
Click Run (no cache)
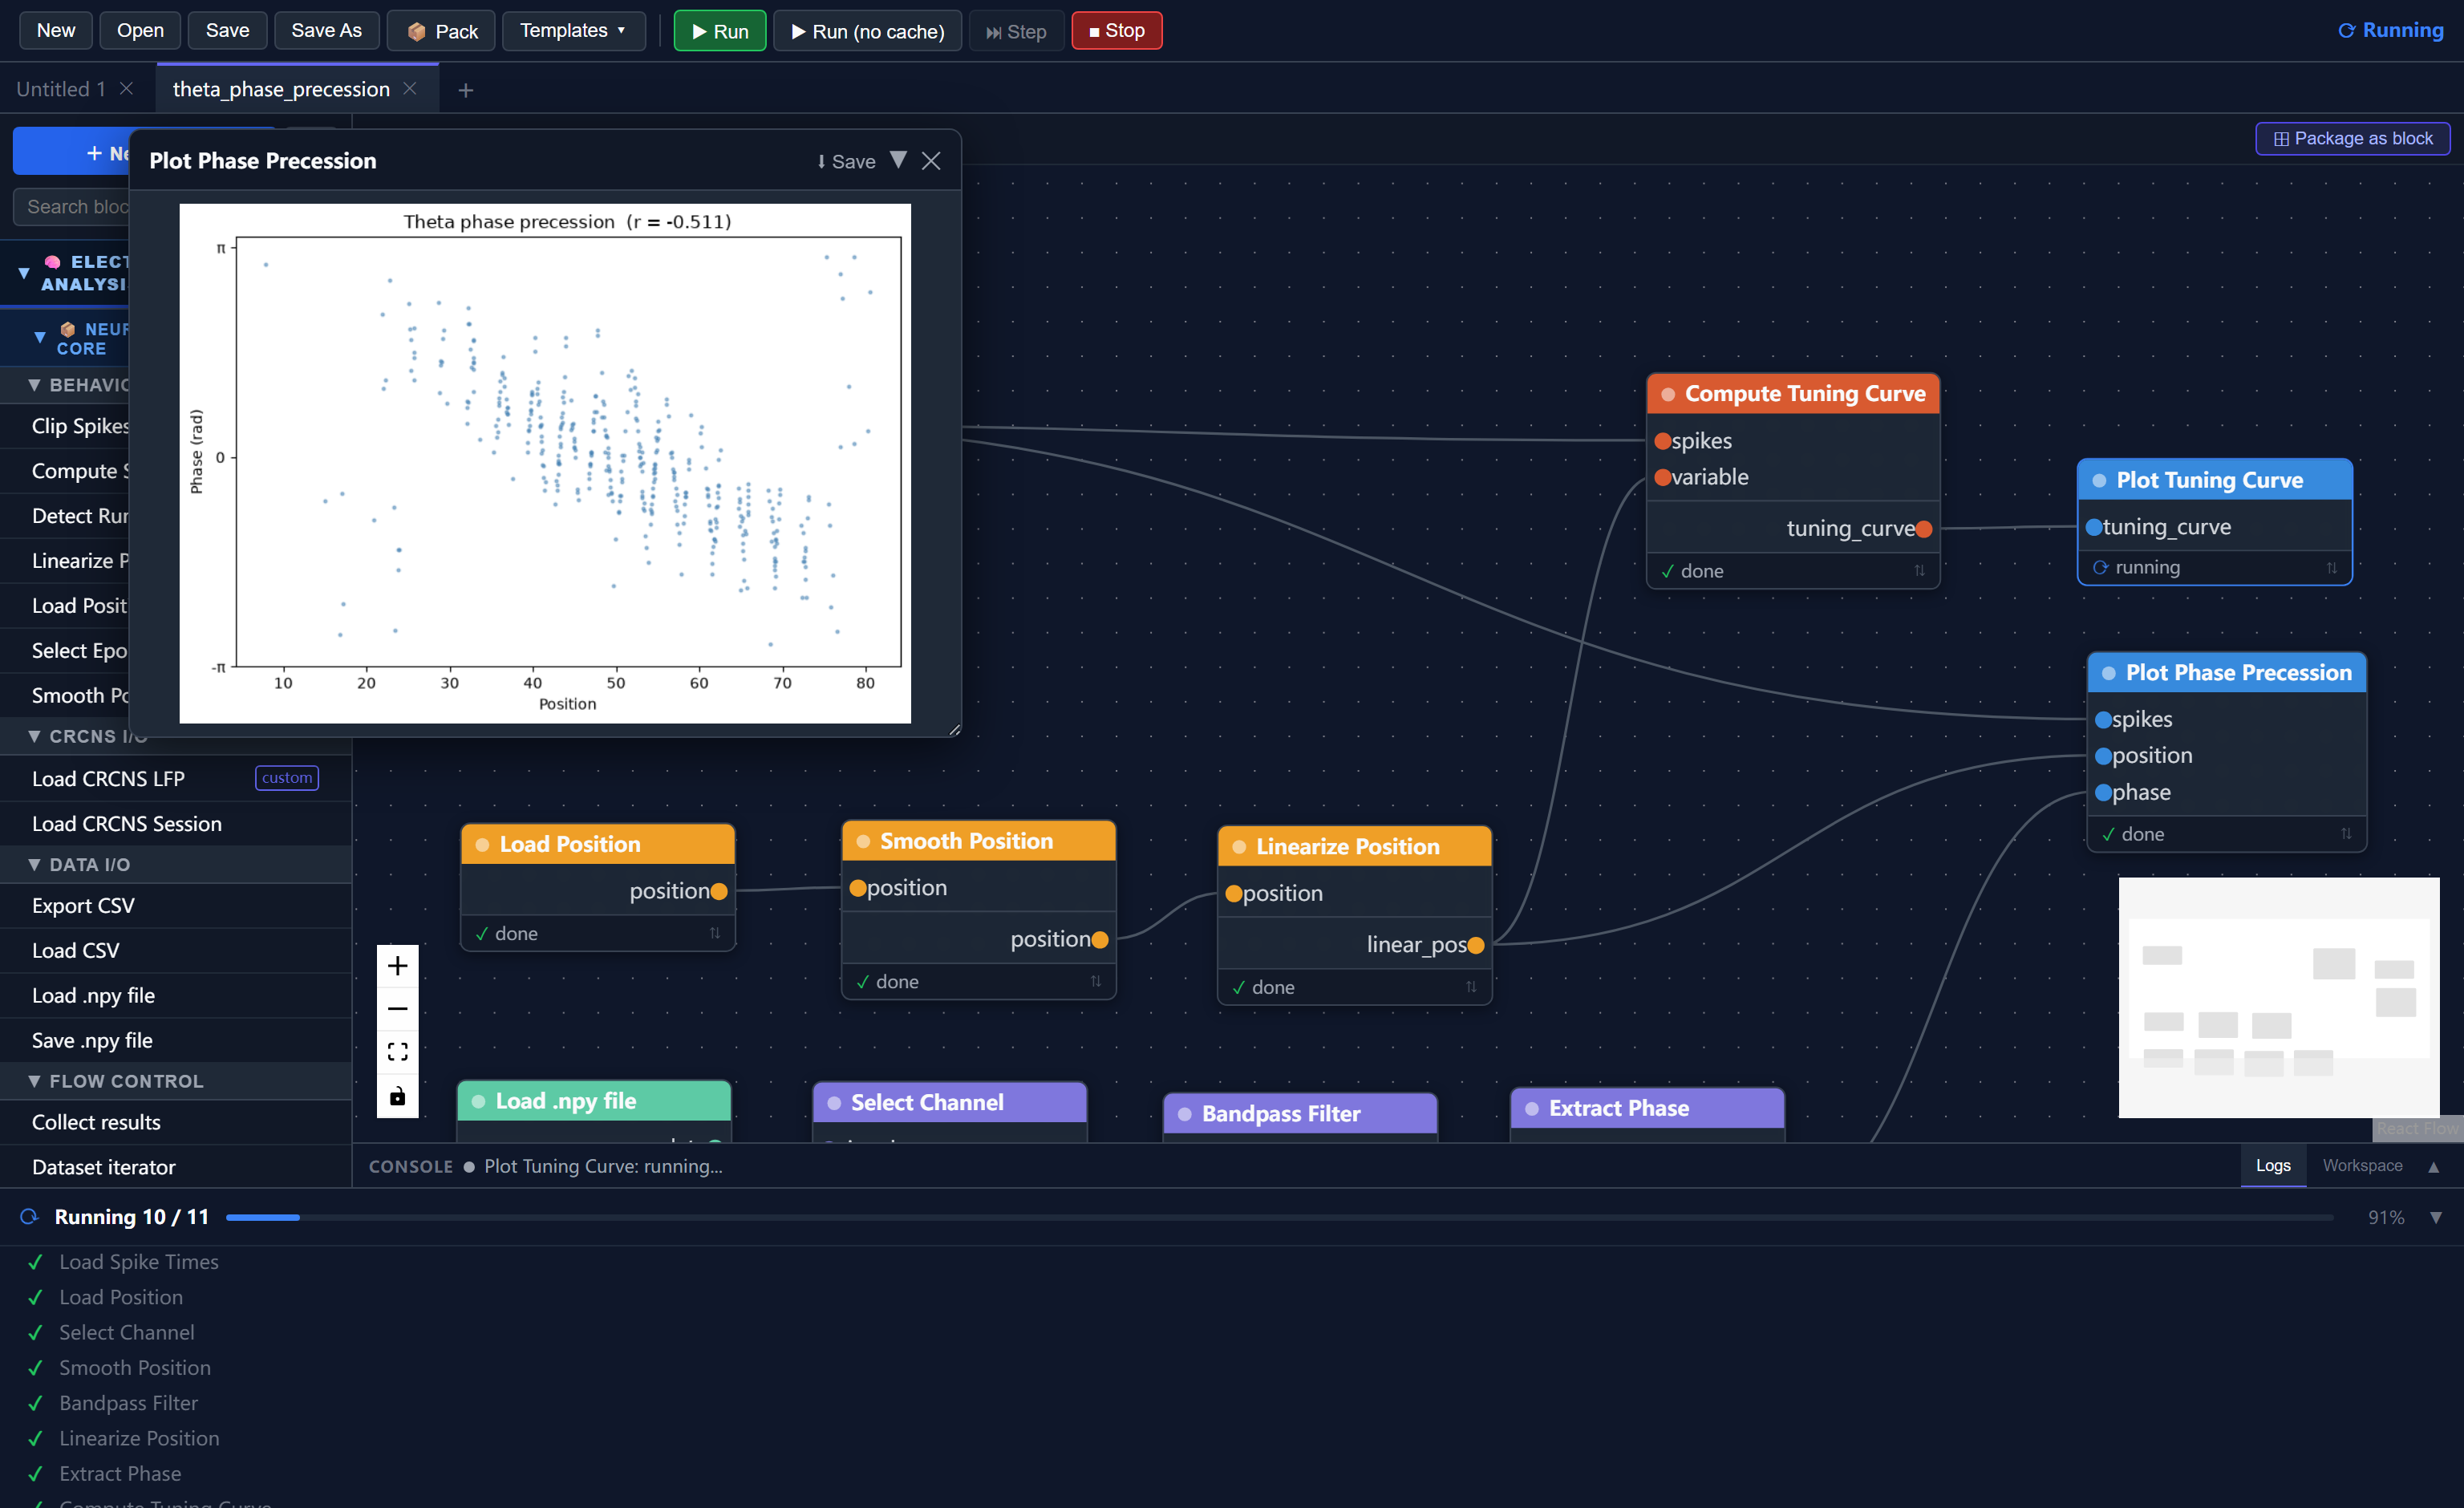tap(867, 31)
